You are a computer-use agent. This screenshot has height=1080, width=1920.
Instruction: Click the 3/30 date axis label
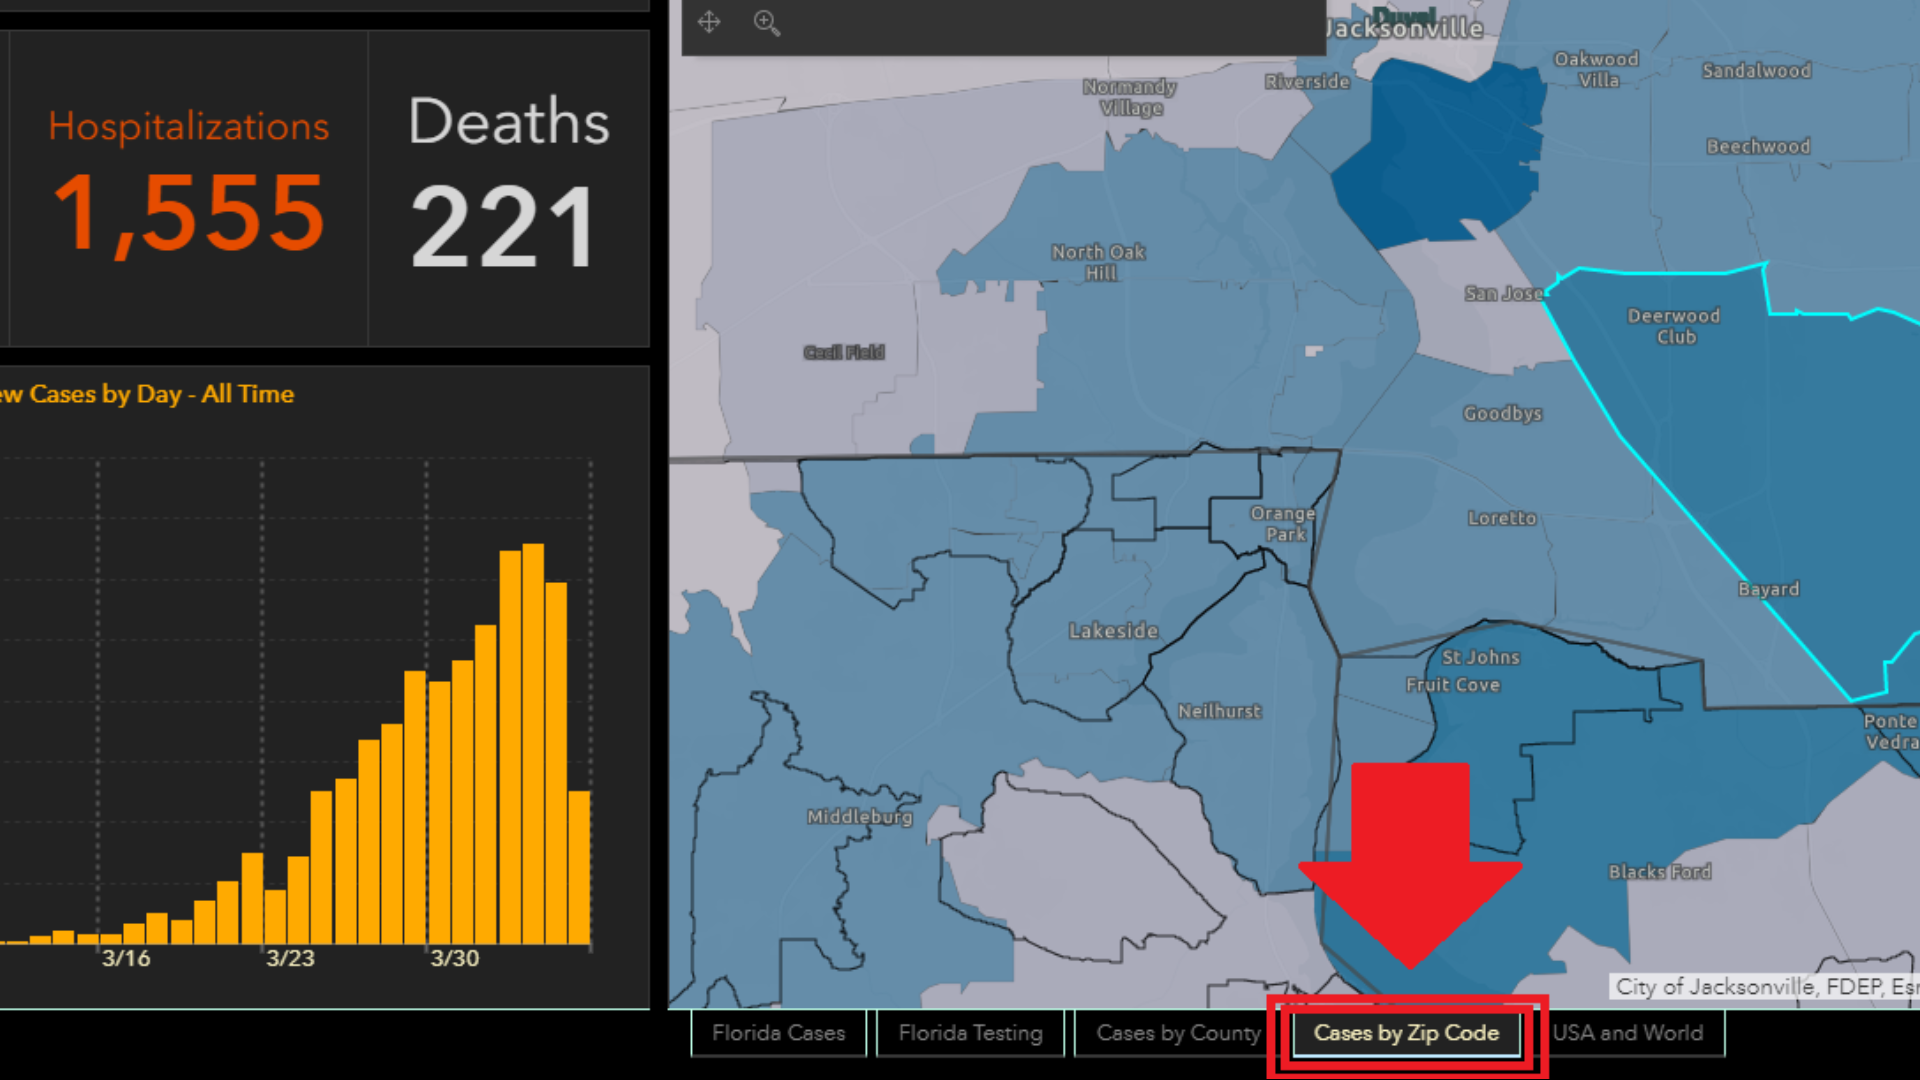454,958
